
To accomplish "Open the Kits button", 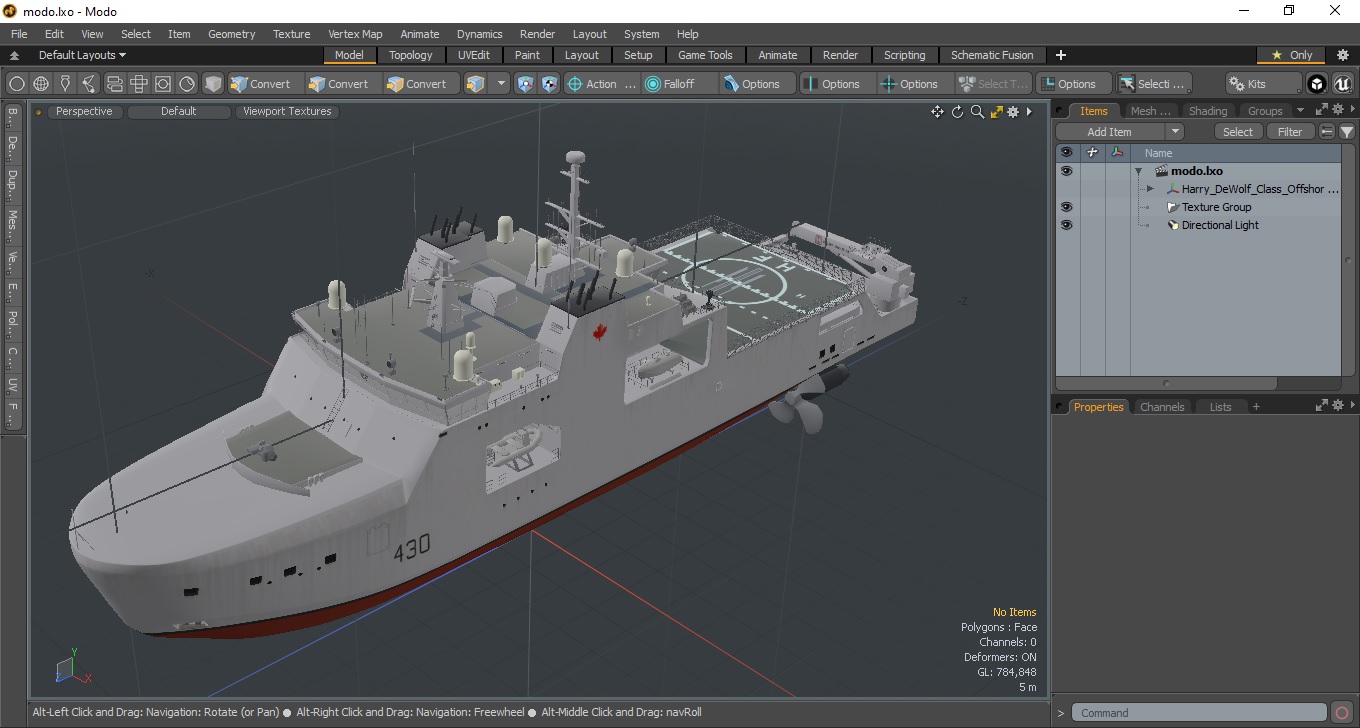I will pos(1264,84).
